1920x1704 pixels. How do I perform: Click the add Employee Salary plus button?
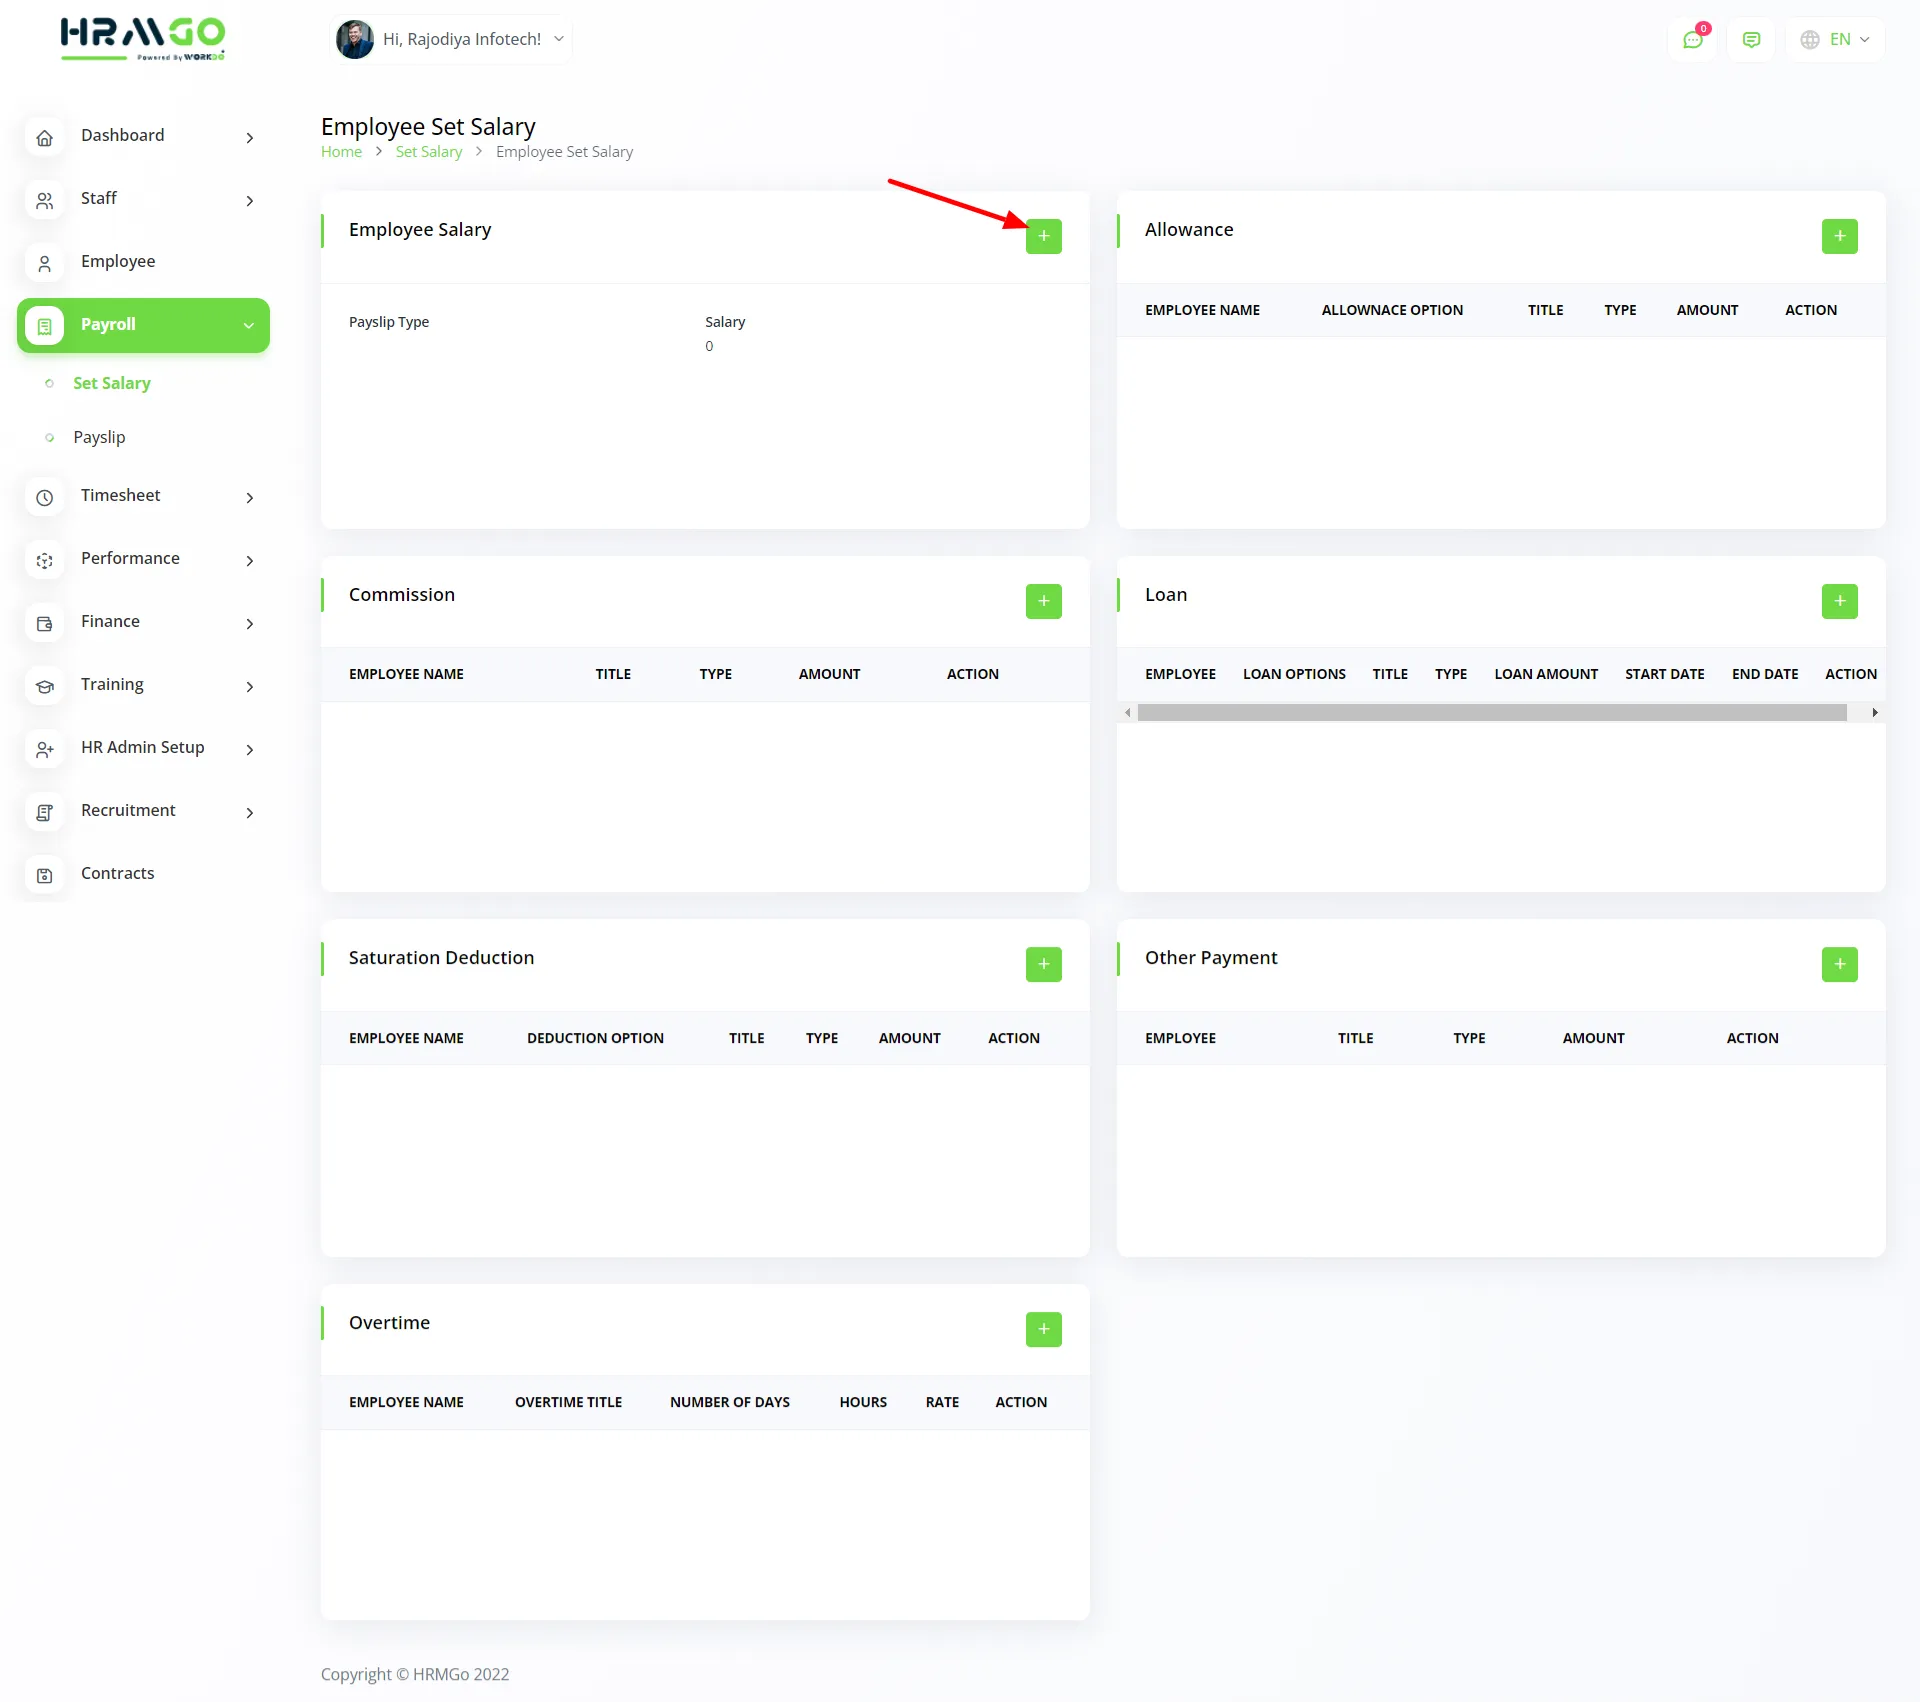pyautogui.click(x=1043, y=236)
